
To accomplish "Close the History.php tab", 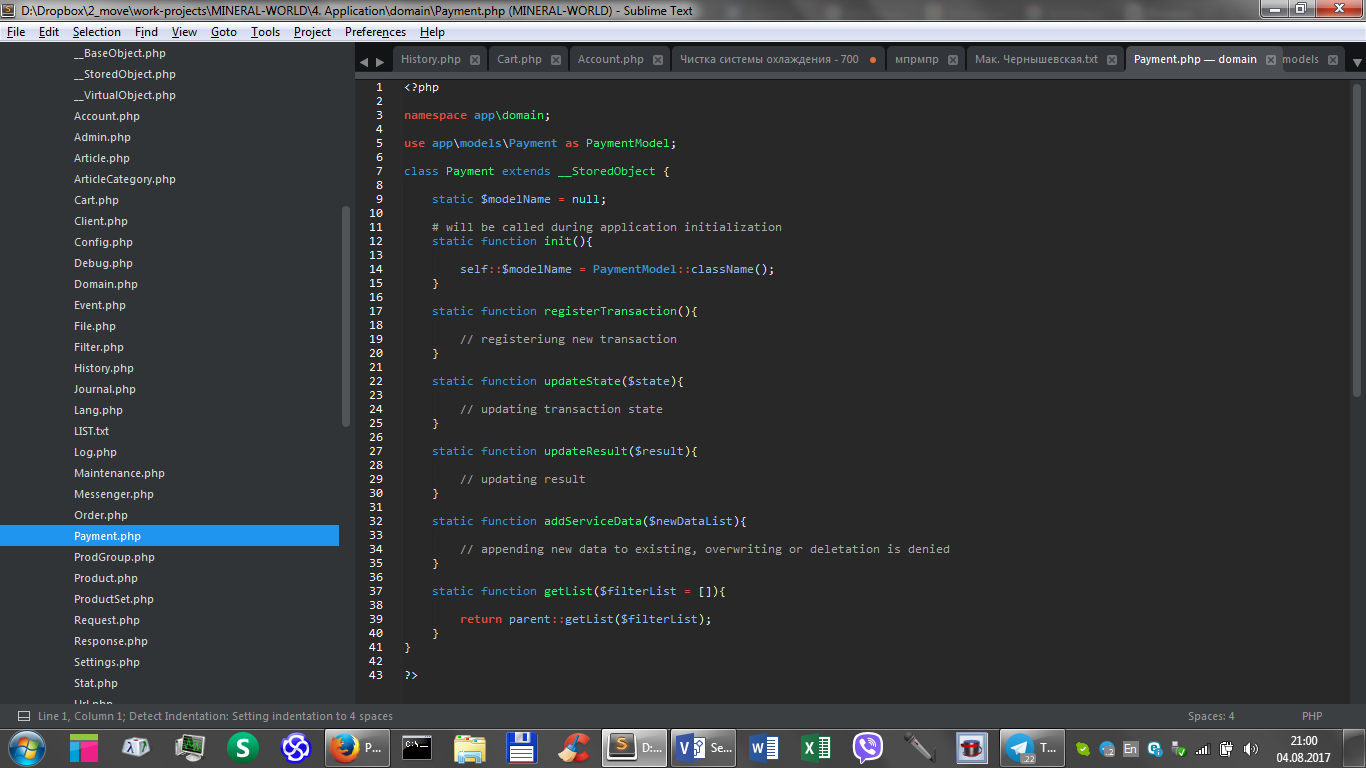I will (x=476, y=60).
